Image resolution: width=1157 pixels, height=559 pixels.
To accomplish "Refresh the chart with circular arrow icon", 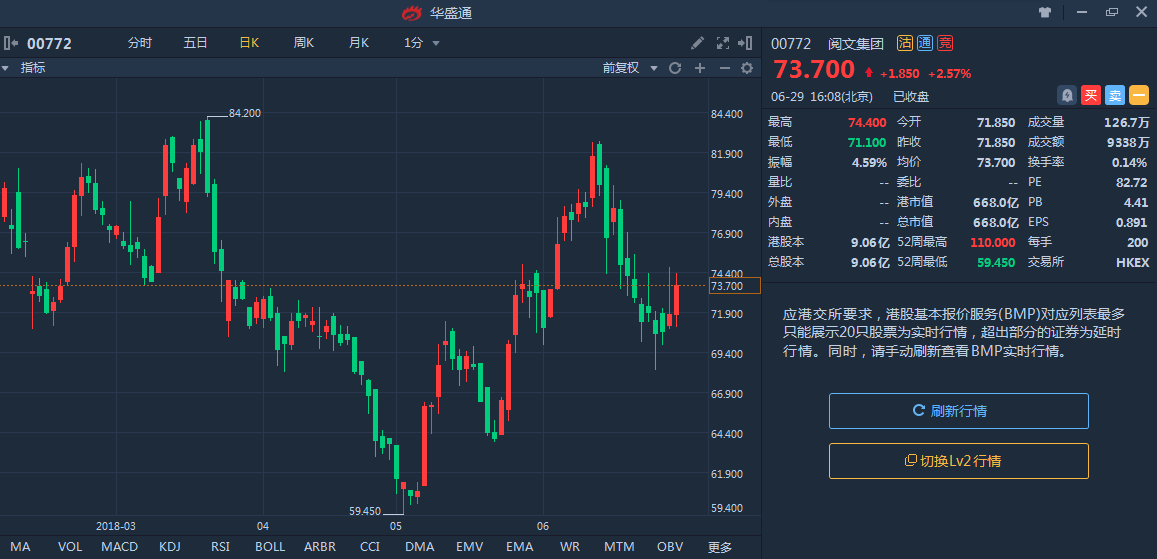I will point(675,68).
